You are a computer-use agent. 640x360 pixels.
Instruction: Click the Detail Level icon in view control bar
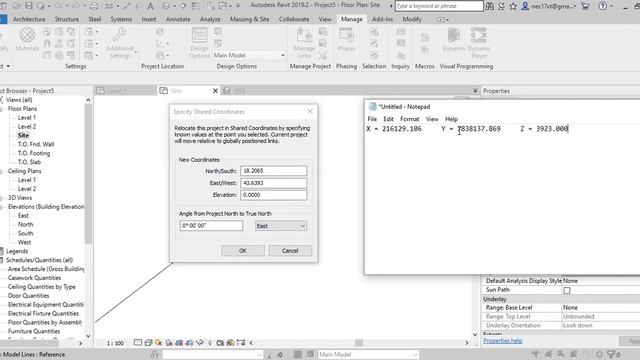[x=138, y=343]
